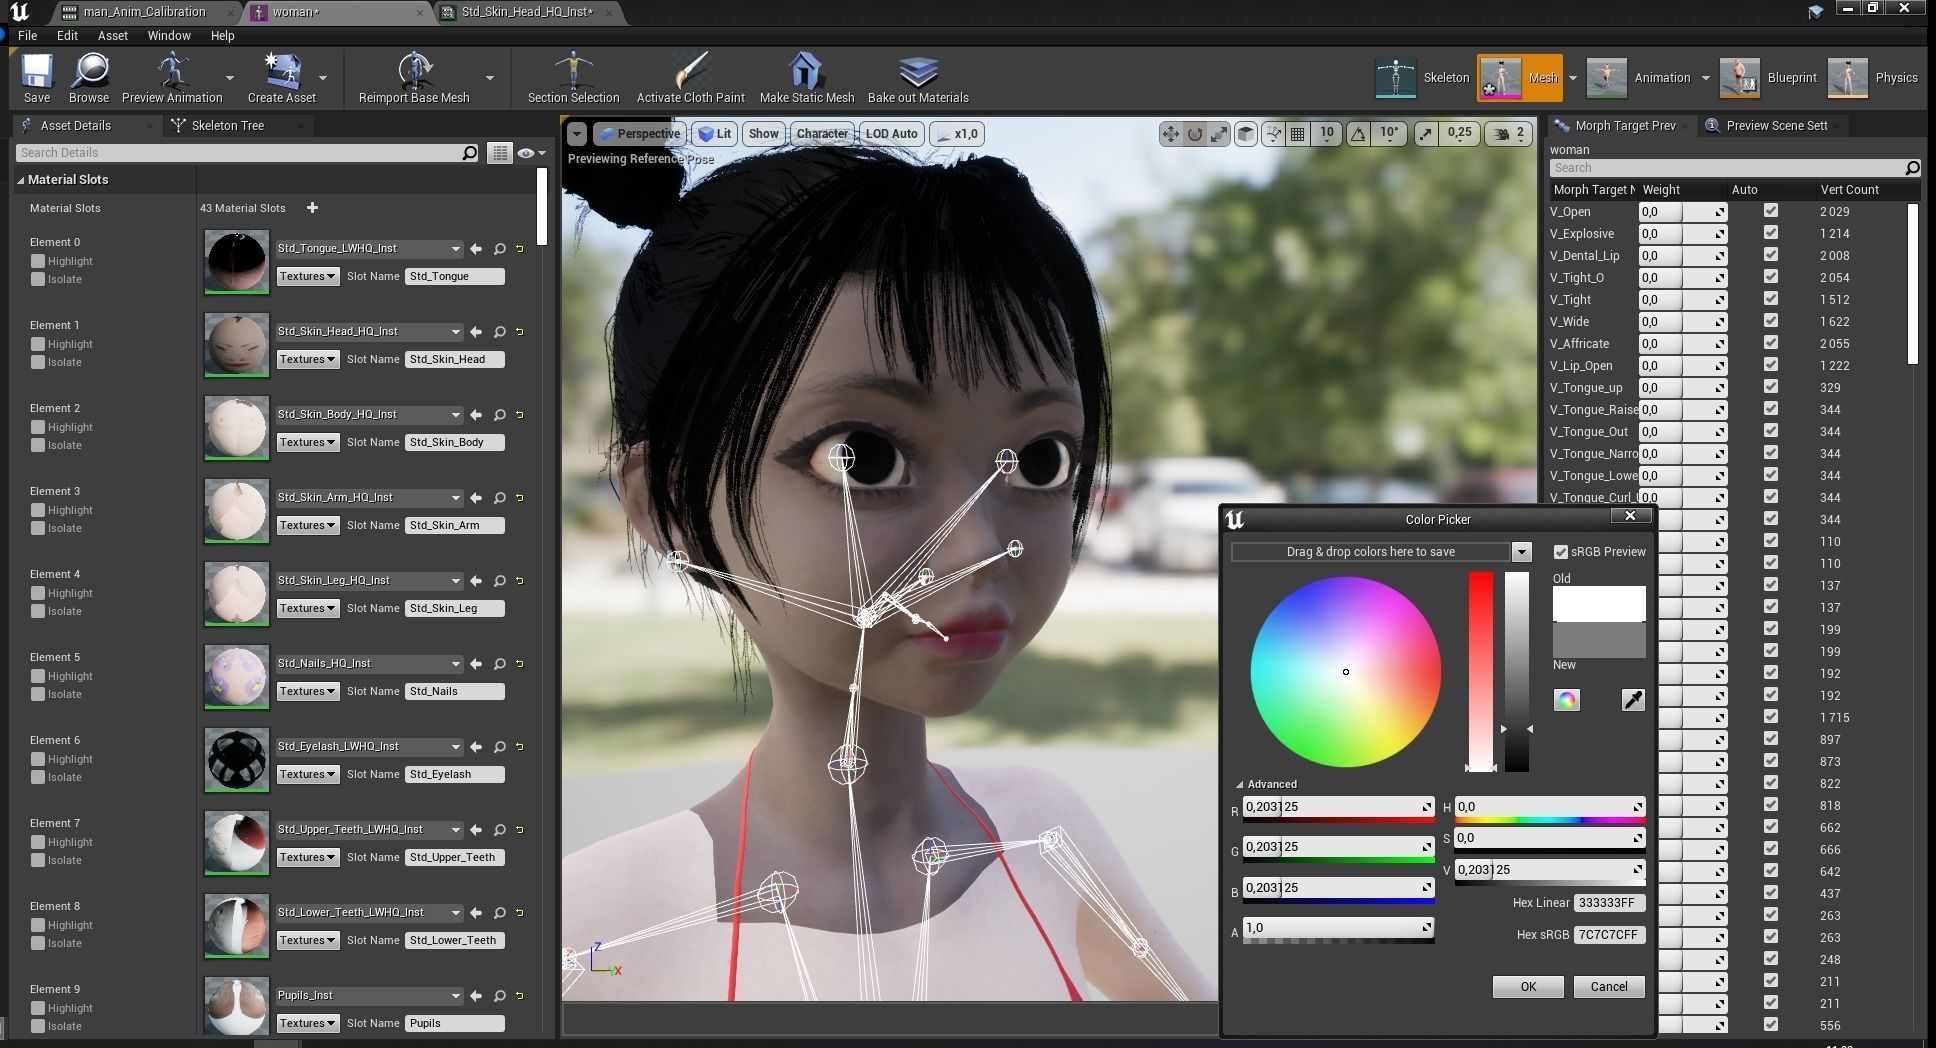This screenshot has height=1048, width=1936.
Task: Adjust the hue H gradient slider
Action: click(x=1549, y=808)
